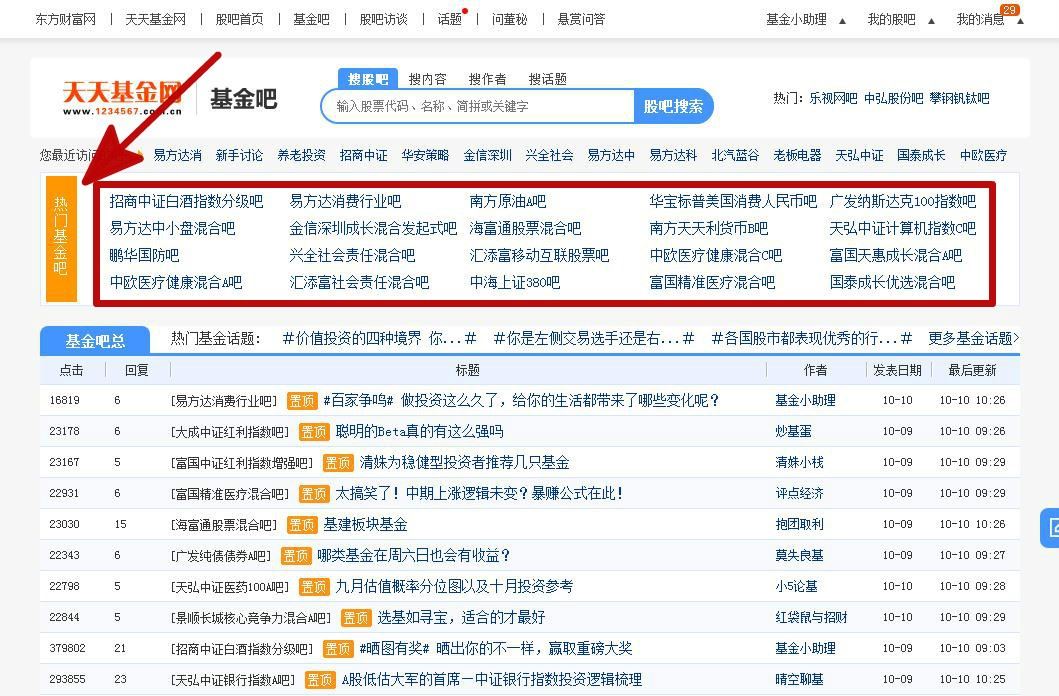
Task: Expand the 我的股吧 dropdown arrow
Action: 931,21
